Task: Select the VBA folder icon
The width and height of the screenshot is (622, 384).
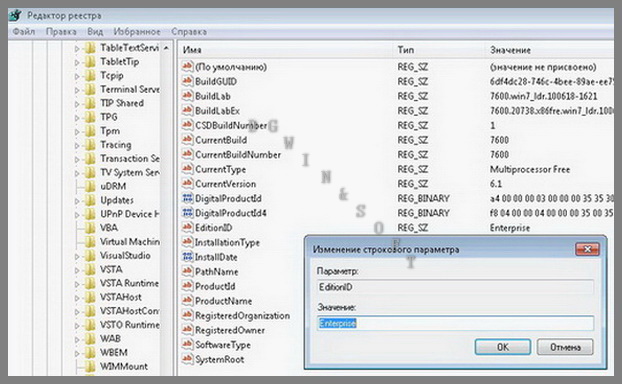Action: (90, 228)
